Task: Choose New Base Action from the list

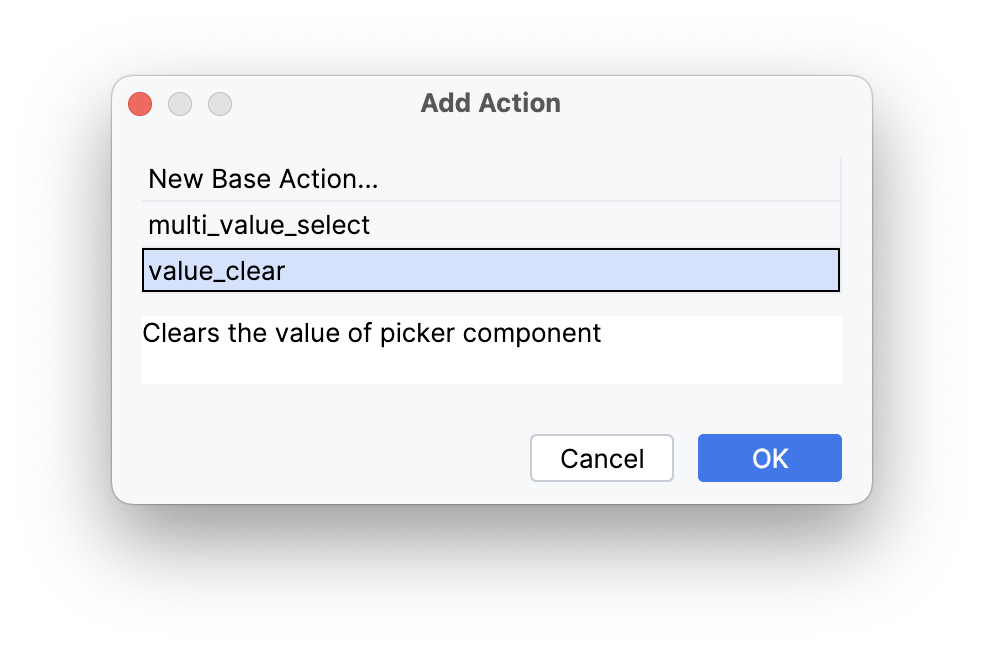Action: (263, 178)
